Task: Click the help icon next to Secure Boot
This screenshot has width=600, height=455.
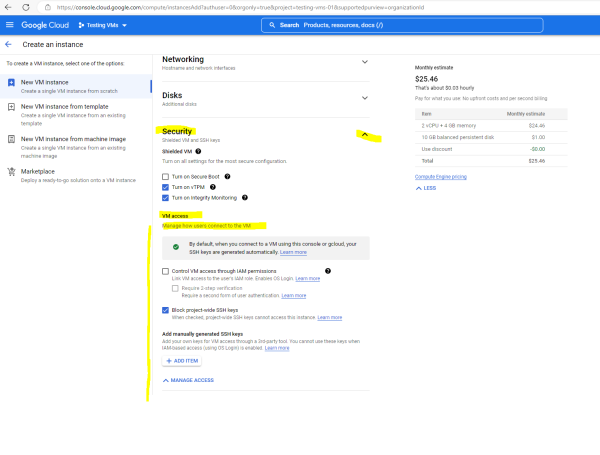Action: 227,176
